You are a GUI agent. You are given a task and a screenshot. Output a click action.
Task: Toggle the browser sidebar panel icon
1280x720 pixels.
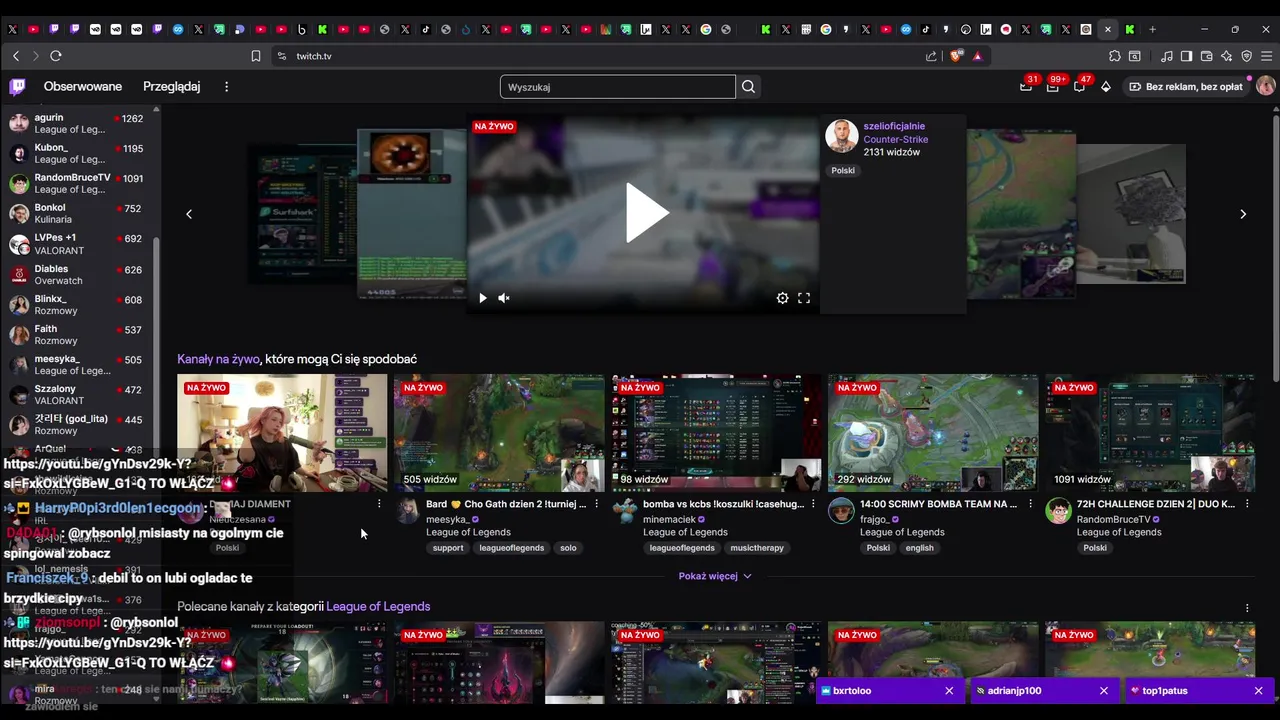pos(1186,56)
